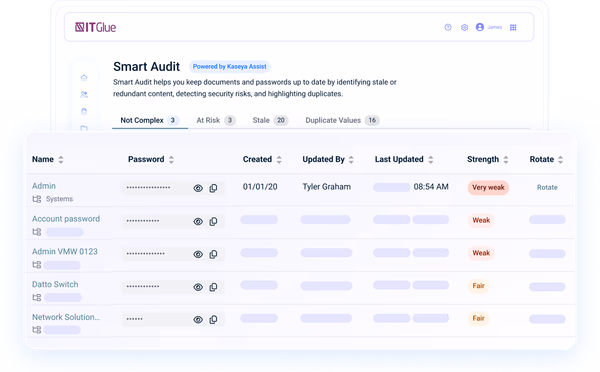Click the Weak badge for Account password
This screenshot has width=600, height=372.
[481, 220]
